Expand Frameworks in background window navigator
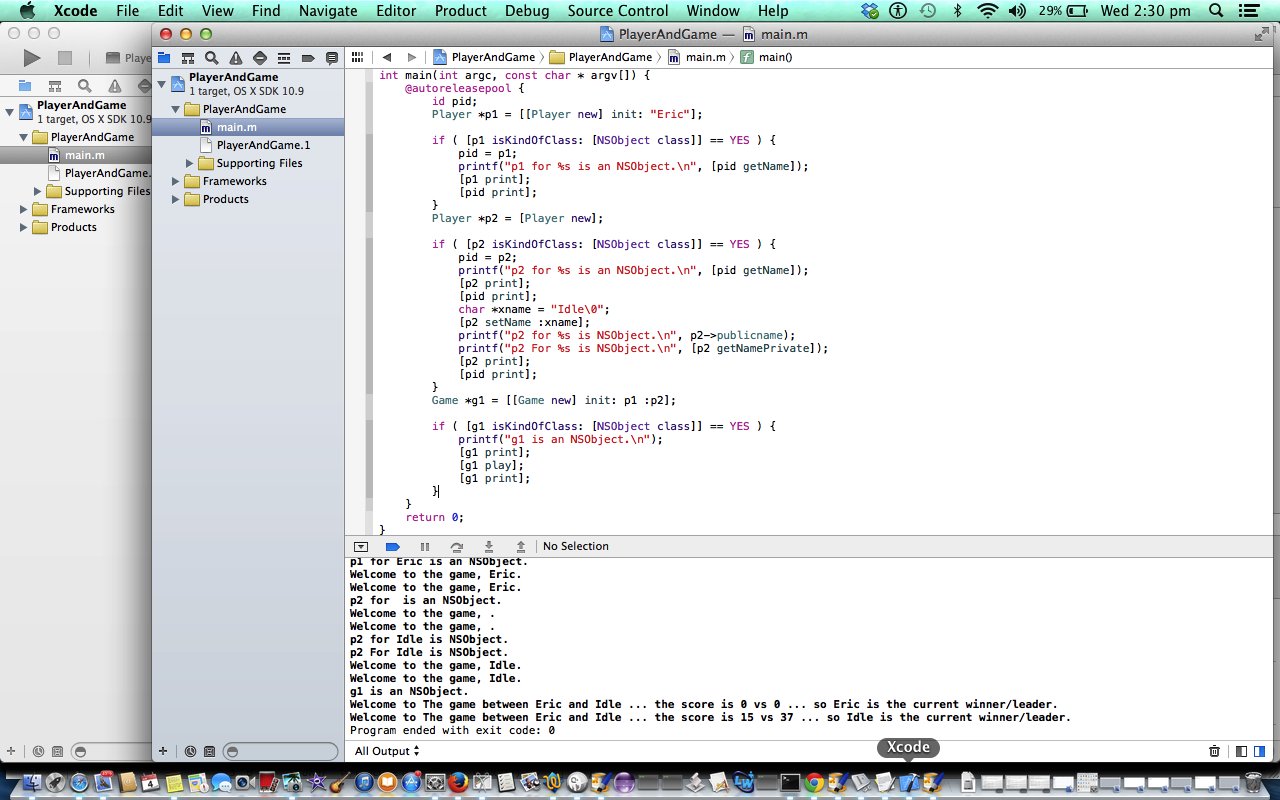This screenshot has width=1280, height=800. coord(24,209)
